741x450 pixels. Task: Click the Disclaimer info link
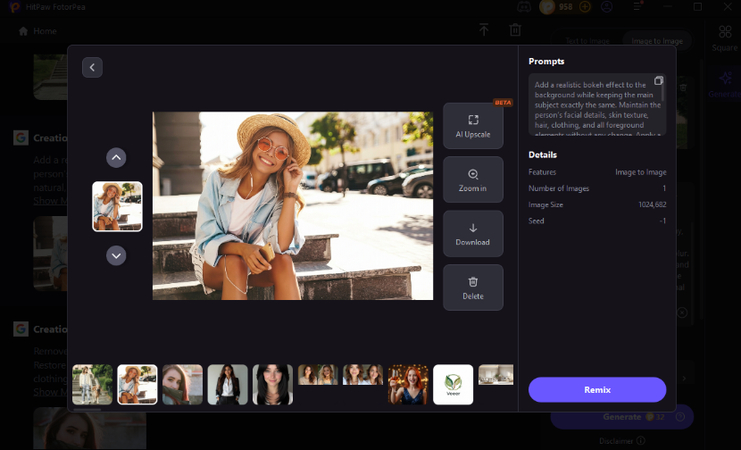tap(622, 441)
